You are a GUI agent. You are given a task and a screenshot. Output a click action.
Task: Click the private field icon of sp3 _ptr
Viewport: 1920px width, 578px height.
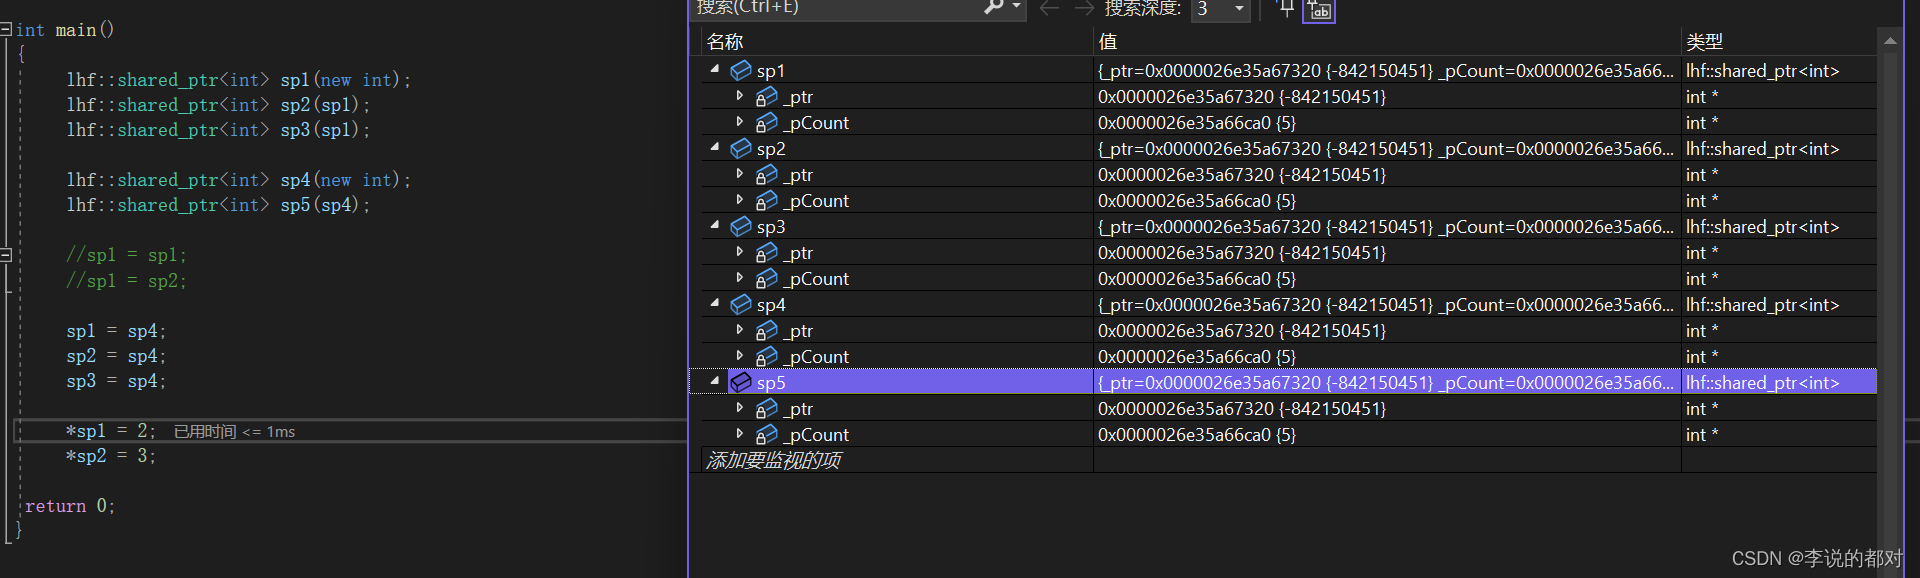(767, 252)
